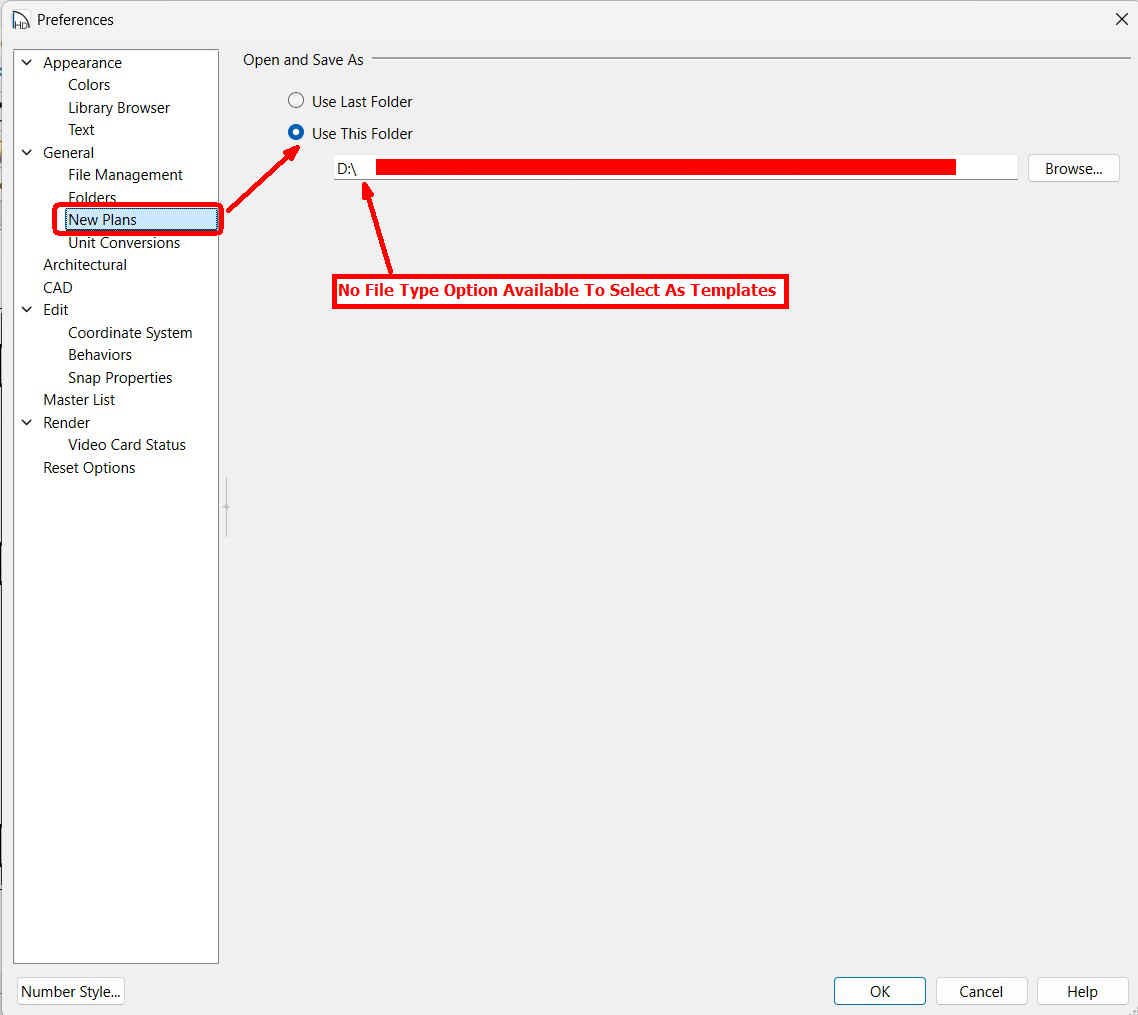Open the Colors preferences page
This screenshot has width=1138, height=1015.
coord(89,85)
